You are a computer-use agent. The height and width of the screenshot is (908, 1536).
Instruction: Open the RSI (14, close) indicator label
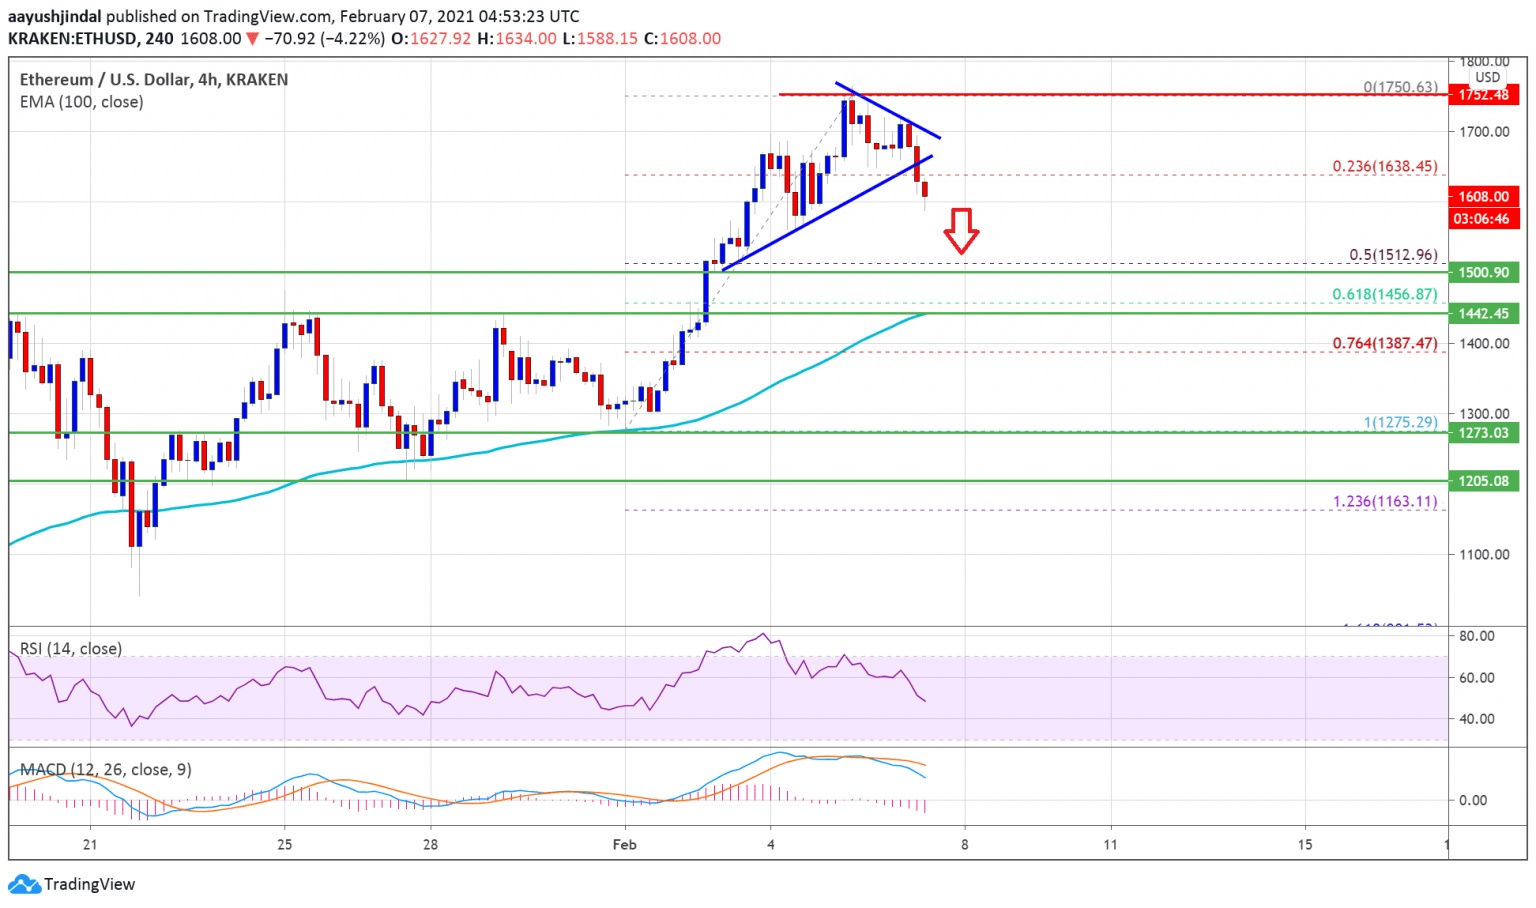pos(71,649)
